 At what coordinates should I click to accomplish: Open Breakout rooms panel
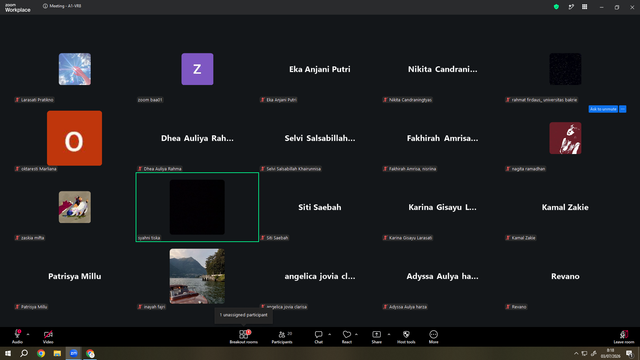243,337
